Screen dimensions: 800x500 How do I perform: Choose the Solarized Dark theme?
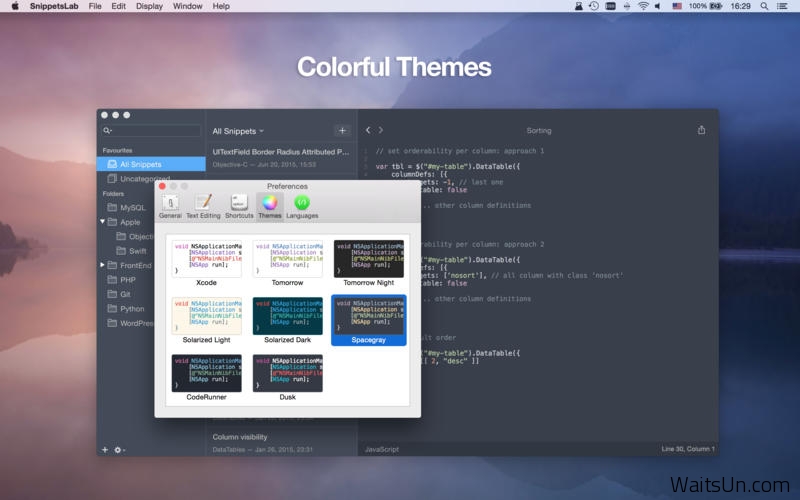click(287, 320)
